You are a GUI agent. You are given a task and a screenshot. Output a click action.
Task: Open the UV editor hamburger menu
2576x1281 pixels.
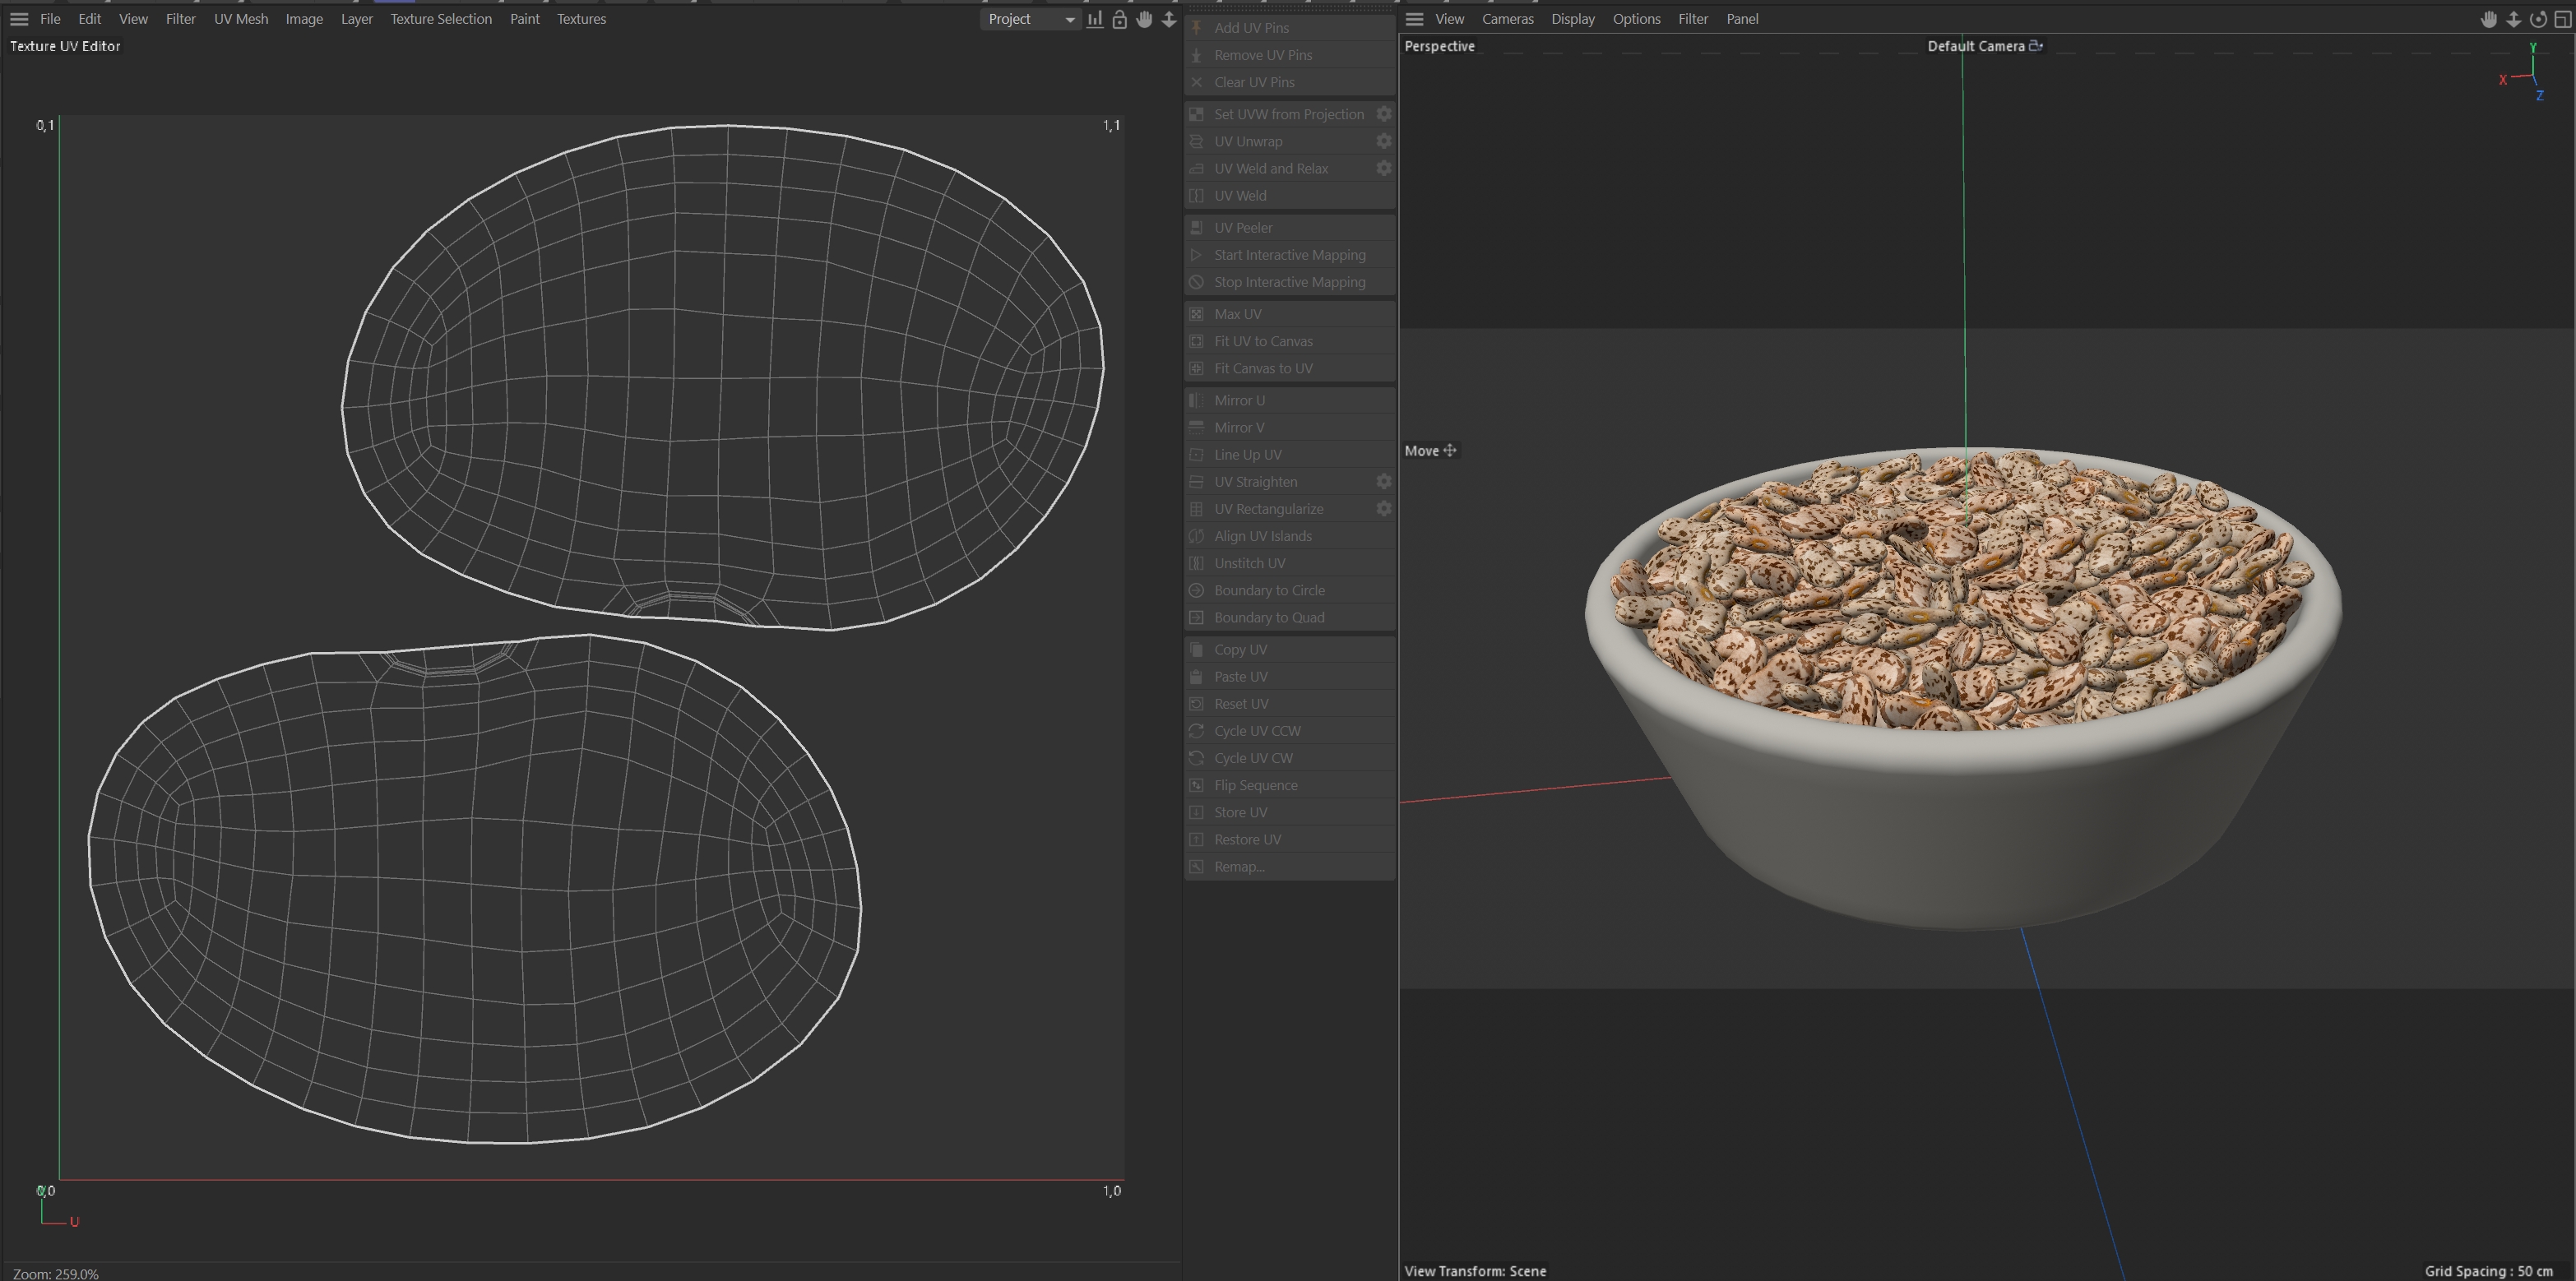[19, 19]
